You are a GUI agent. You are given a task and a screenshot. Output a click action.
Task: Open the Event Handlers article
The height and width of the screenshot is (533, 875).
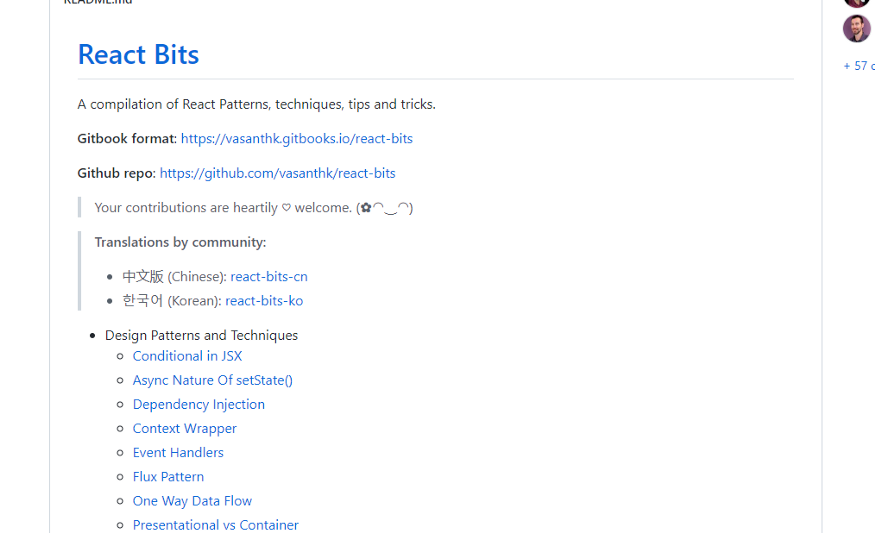[178, 452]
